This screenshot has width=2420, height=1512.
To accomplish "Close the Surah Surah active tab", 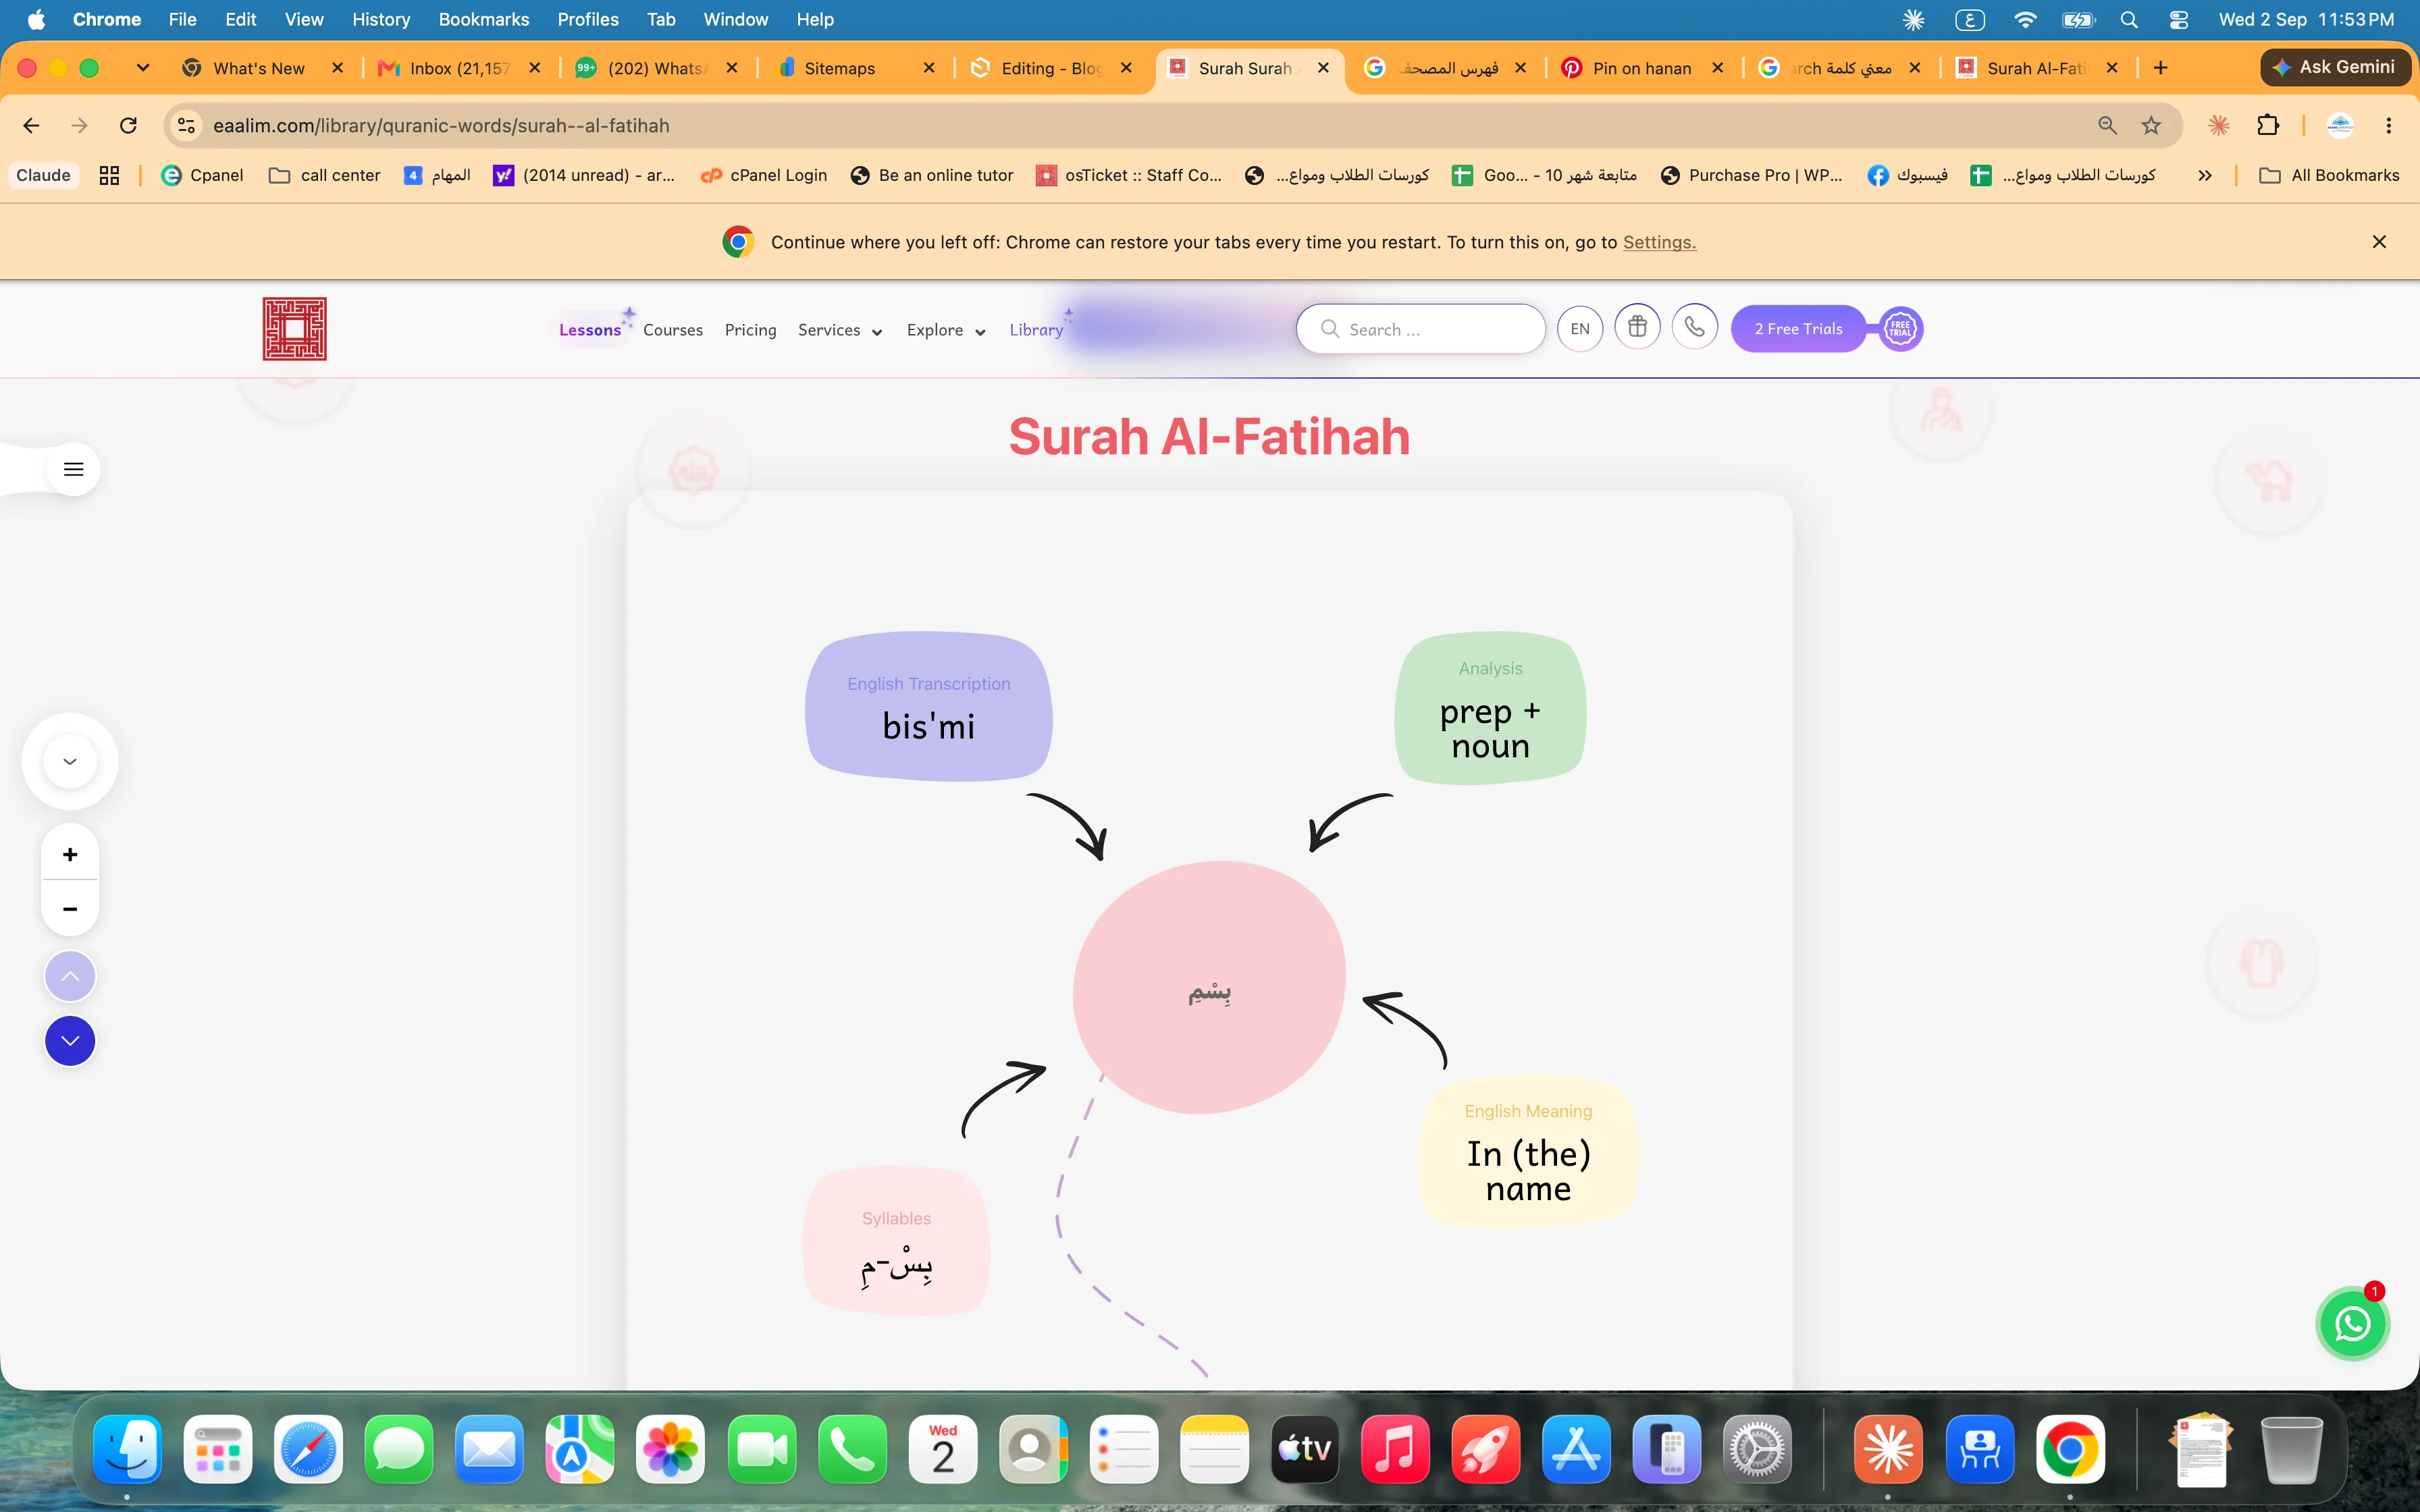I will coord(1323,67).
